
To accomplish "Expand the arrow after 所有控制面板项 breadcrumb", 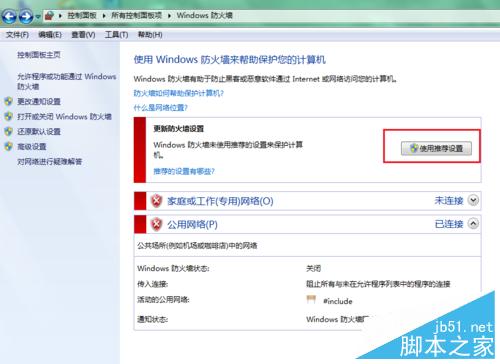I will pos(169,16).
